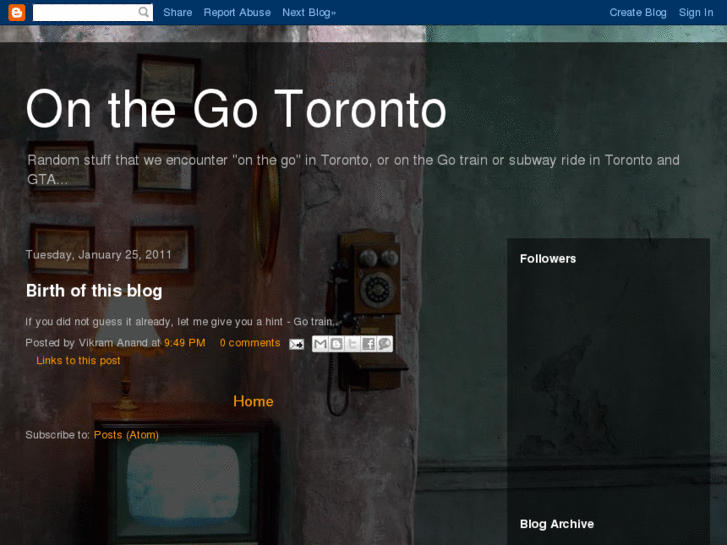The width and height of the screenshot is (727, 545).
Task: Click the Google Buzz share icon
Action: pos(385,344)
